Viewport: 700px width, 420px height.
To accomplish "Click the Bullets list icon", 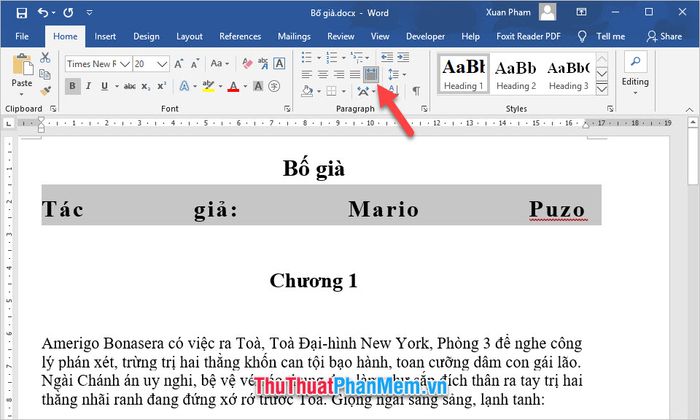I will [x=306, y=57].
